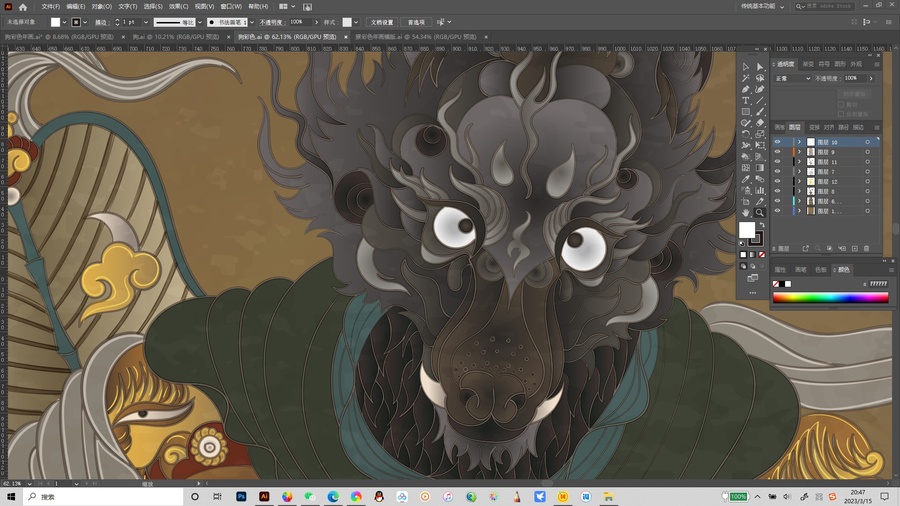Viewport: 900px width, 506px height.
Task: Select the Selection (black arrow) tool
Action: tap(746, 67)
